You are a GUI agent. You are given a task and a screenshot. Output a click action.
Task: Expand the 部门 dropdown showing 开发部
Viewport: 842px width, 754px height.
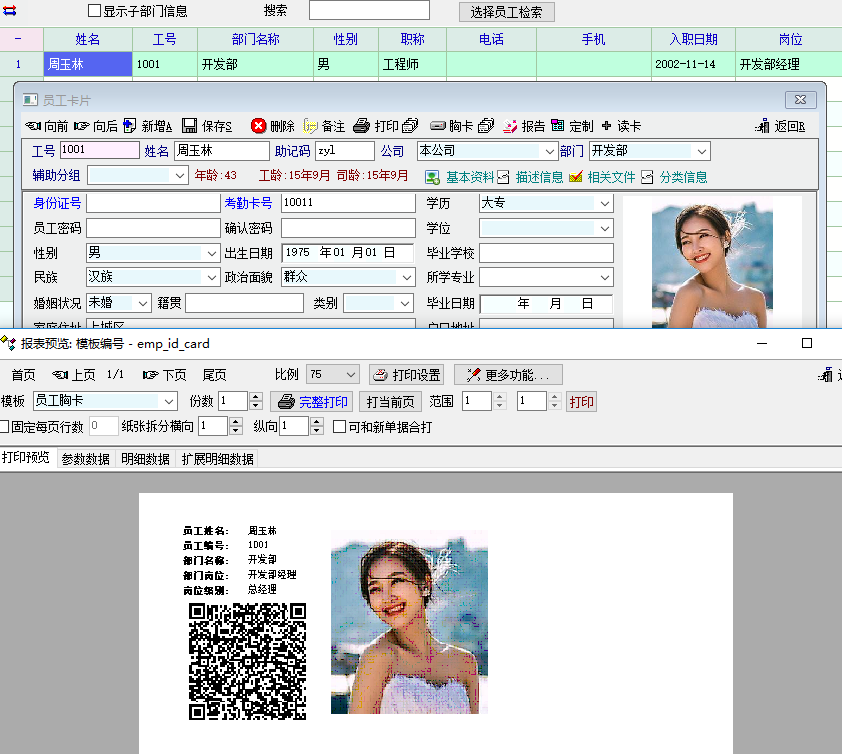tap(701, 151)
